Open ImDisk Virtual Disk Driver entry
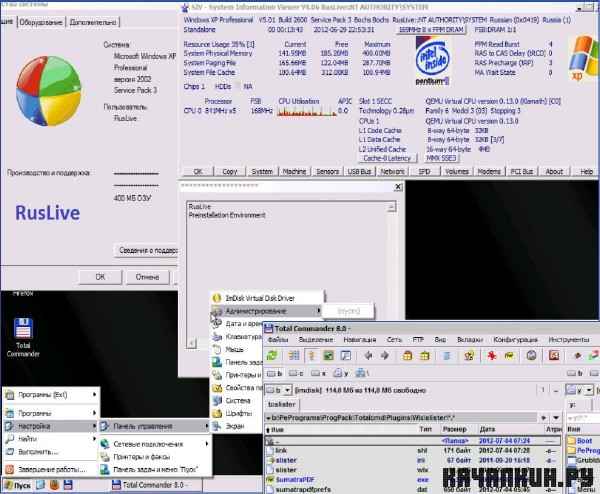600x494 pixels. (x=267, y=298)
